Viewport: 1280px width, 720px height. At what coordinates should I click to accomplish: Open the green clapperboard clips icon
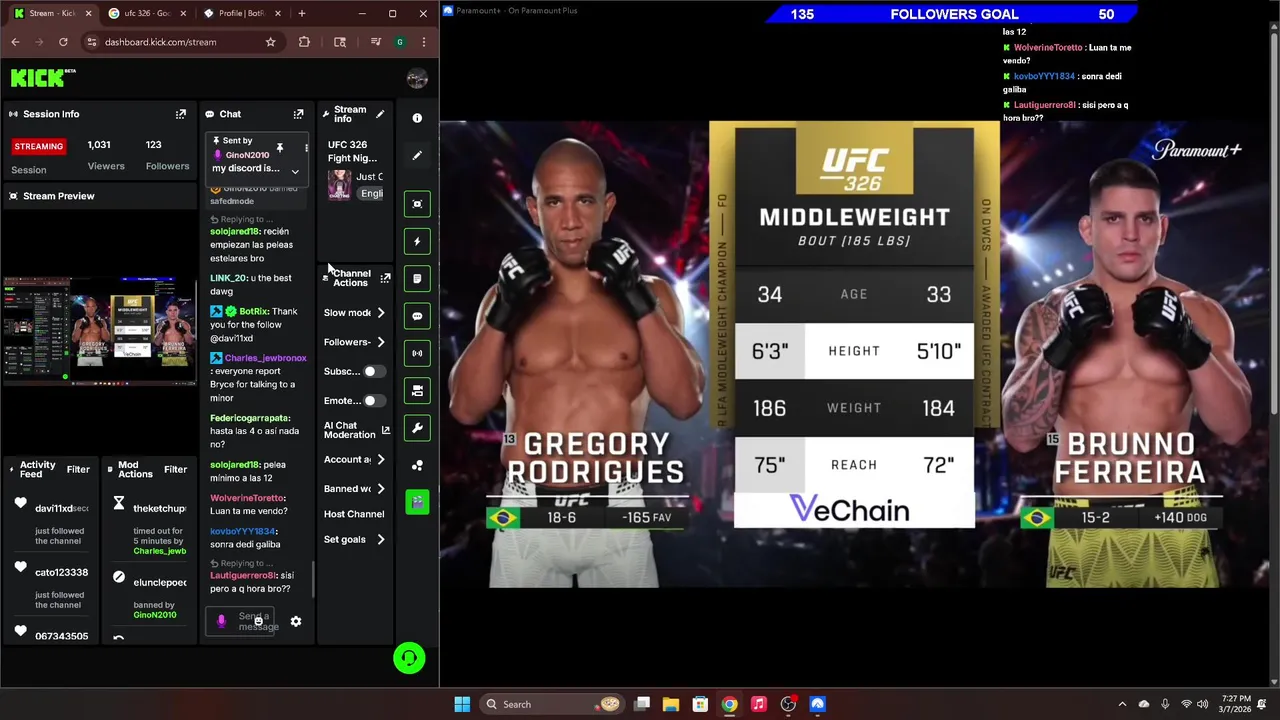(x=417, y=501)
